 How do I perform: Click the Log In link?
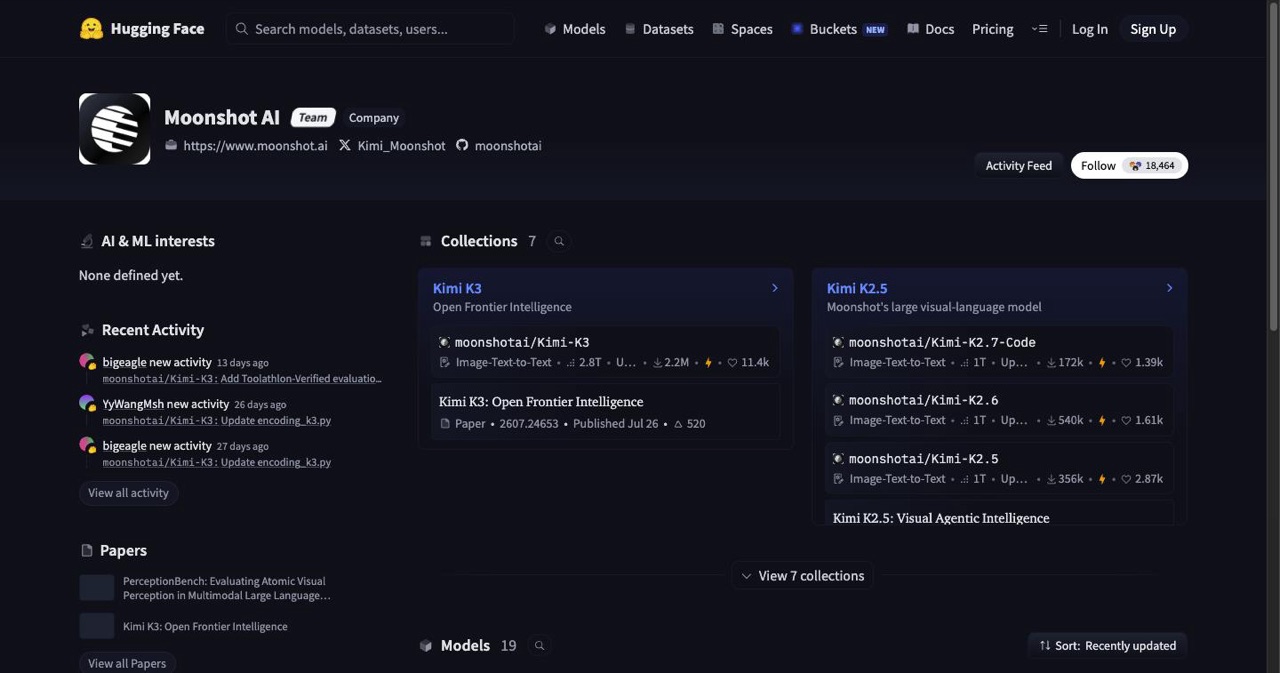(1090, 29)
